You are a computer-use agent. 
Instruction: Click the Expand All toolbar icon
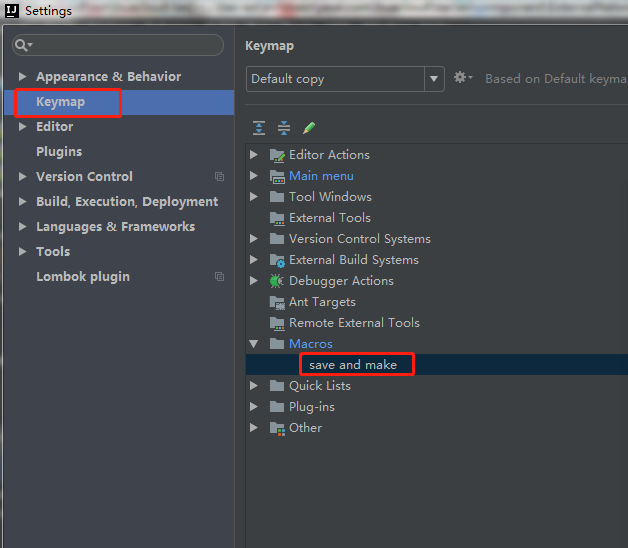tap(259, 128)
